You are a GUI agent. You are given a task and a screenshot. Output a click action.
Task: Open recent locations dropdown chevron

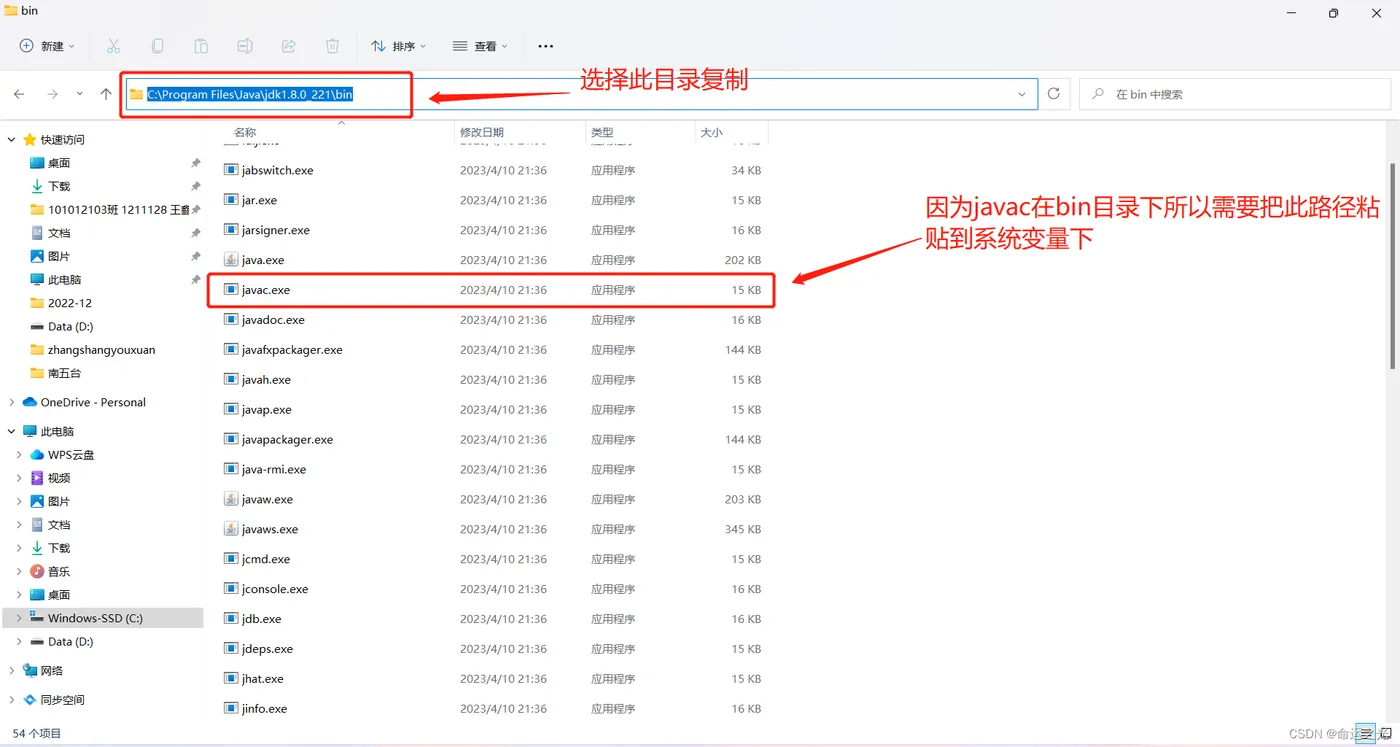pyautogui.click(x=80, y=94)
